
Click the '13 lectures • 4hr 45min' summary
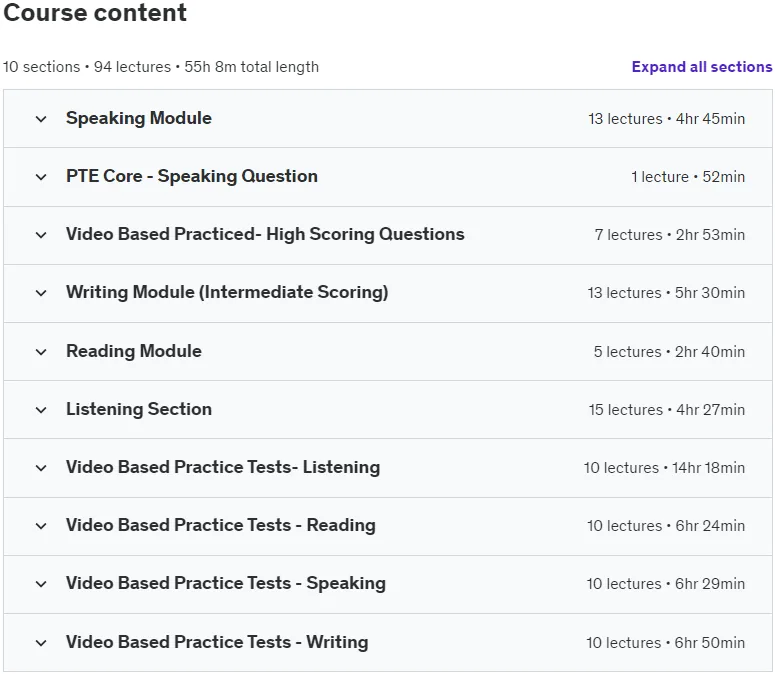tap(666, 119)
